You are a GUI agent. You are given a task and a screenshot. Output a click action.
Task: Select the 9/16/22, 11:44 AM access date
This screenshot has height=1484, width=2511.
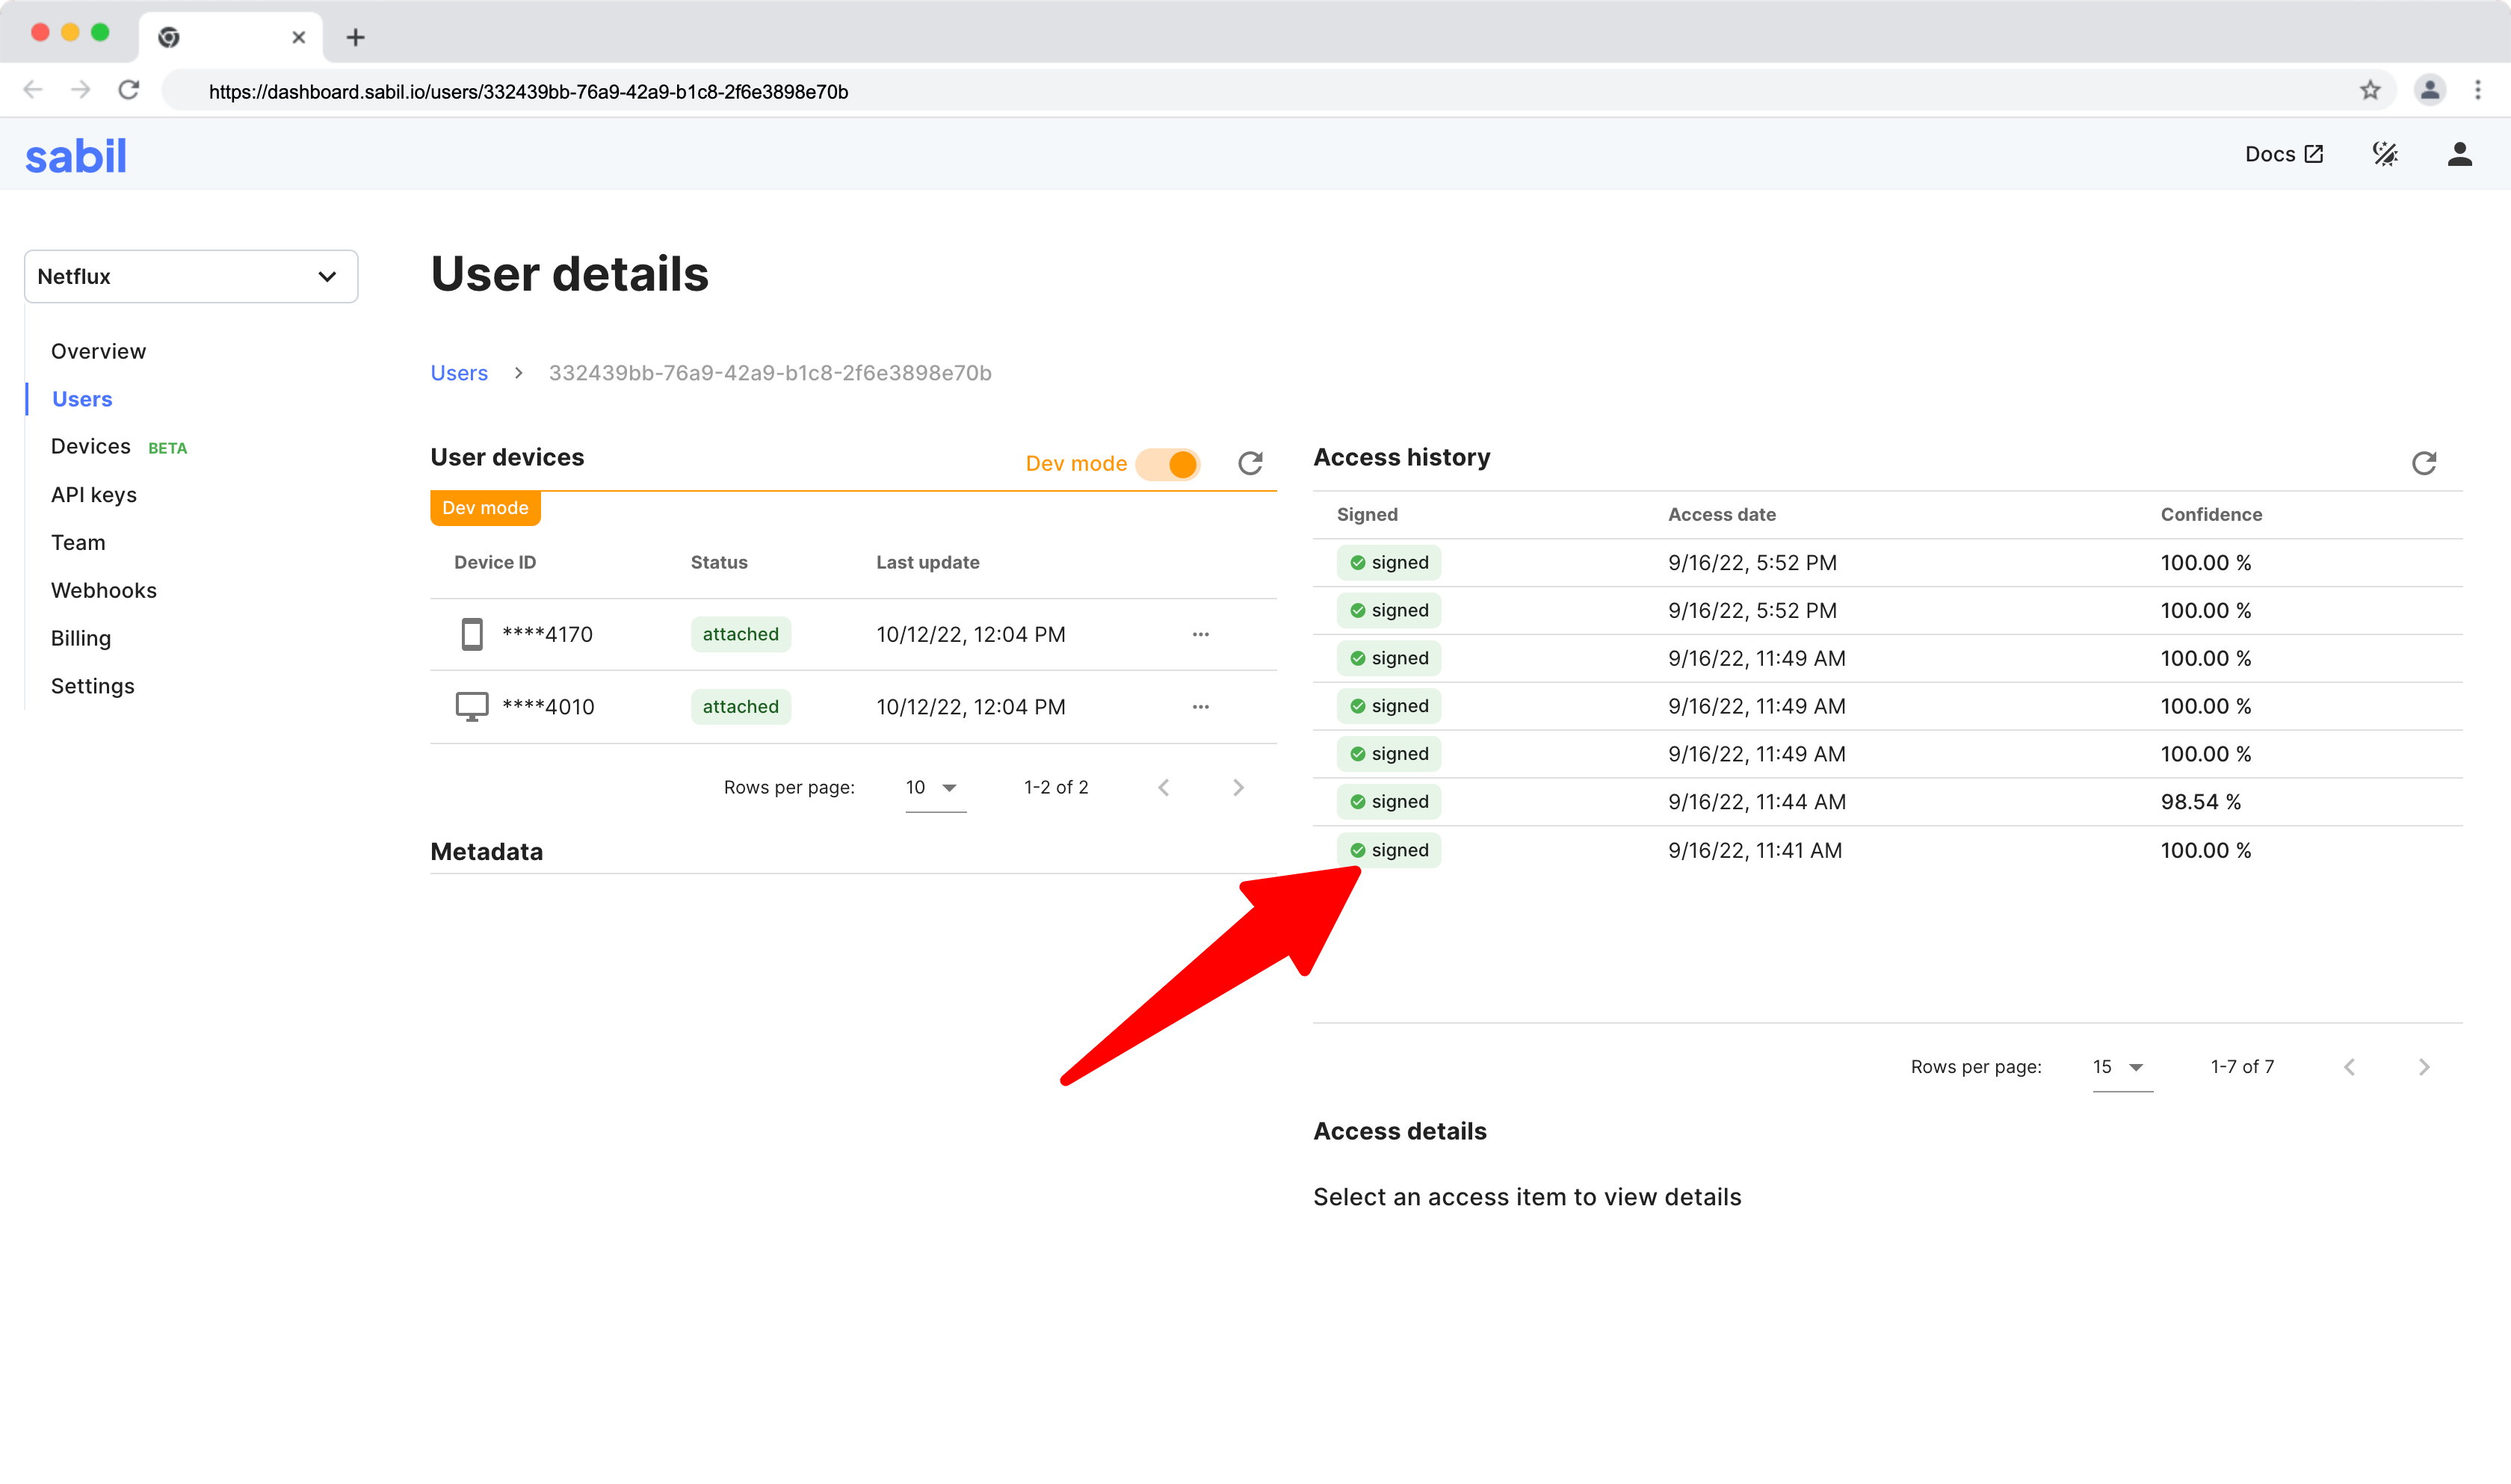[x=1756, y=802]
